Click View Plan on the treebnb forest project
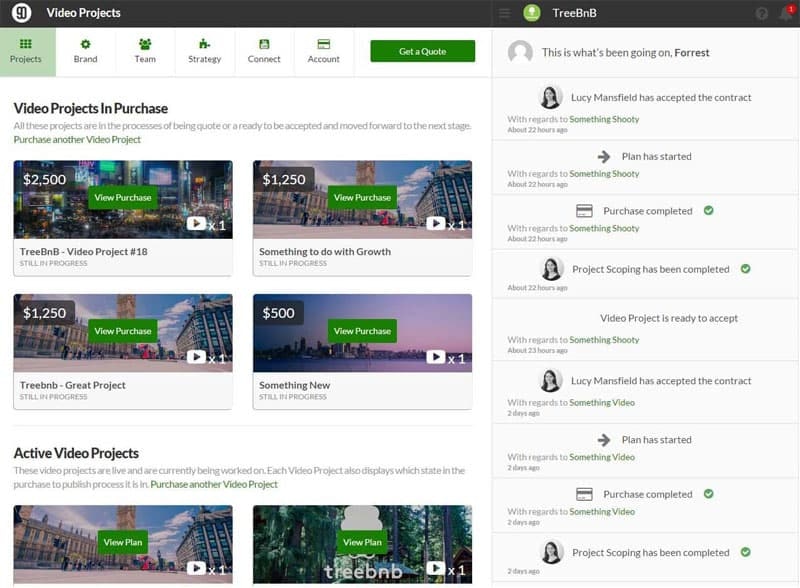The image size is (800, 588). pyautogui.click(x=362, y=542)
